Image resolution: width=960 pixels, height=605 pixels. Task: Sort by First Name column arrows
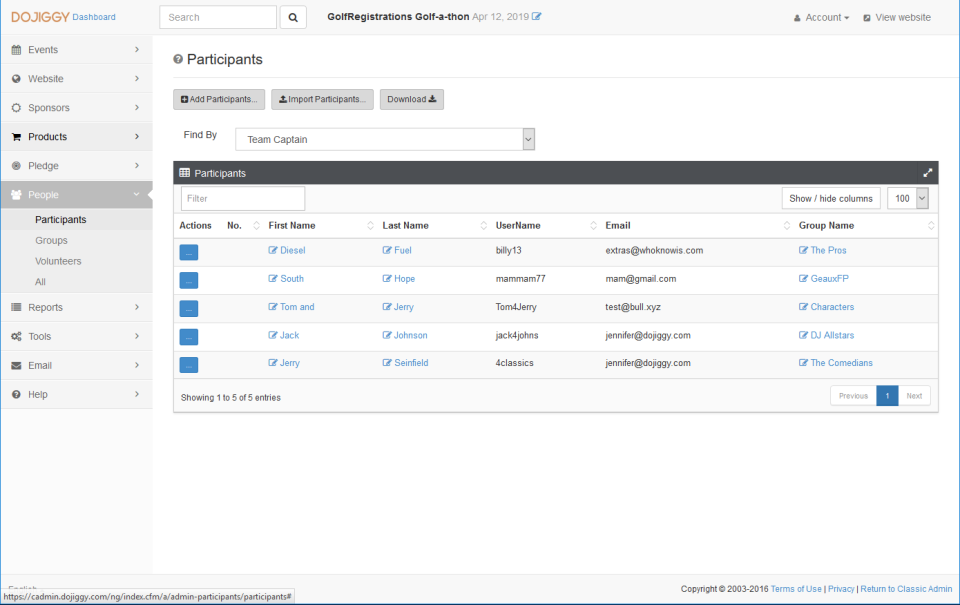(x=370, y=225)
